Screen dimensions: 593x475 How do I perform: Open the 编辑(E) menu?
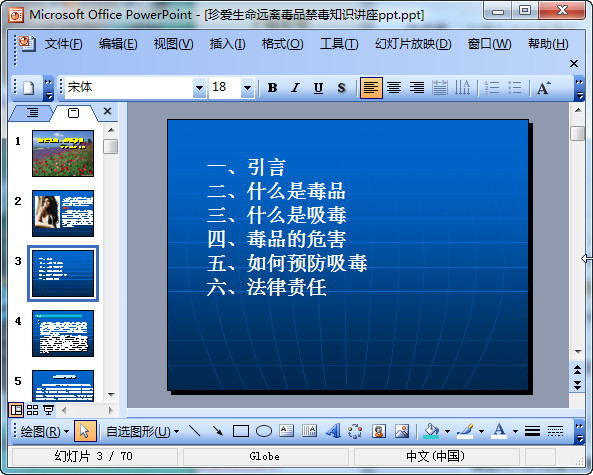(x=118, y=44)
